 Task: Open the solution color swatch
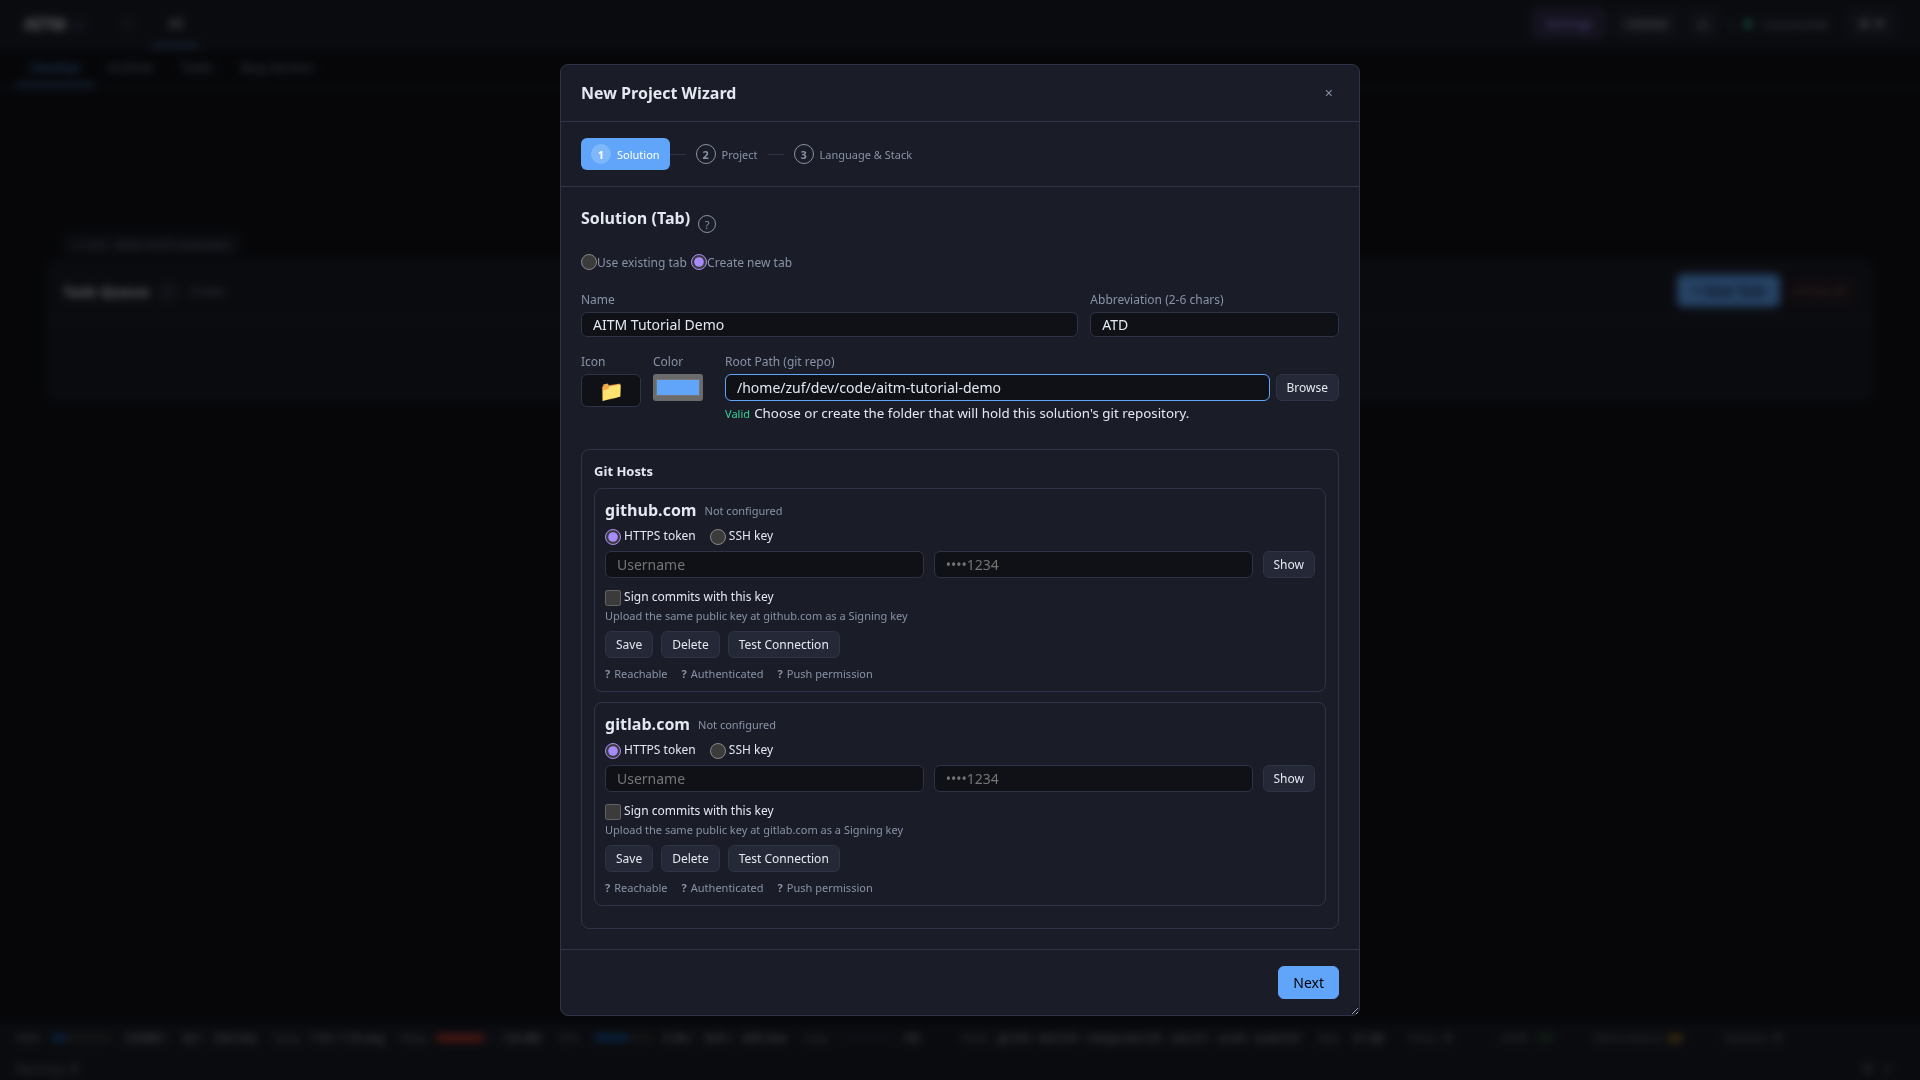pyautogui.click(x=678, y=388)
